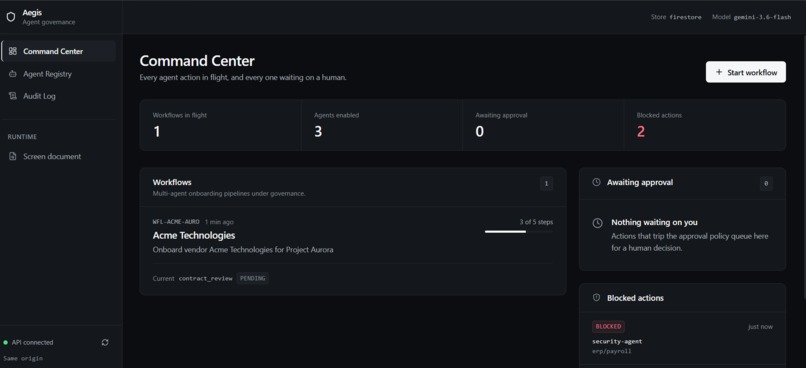
Task: Open the Audit Log section
Action: (59, 96)
